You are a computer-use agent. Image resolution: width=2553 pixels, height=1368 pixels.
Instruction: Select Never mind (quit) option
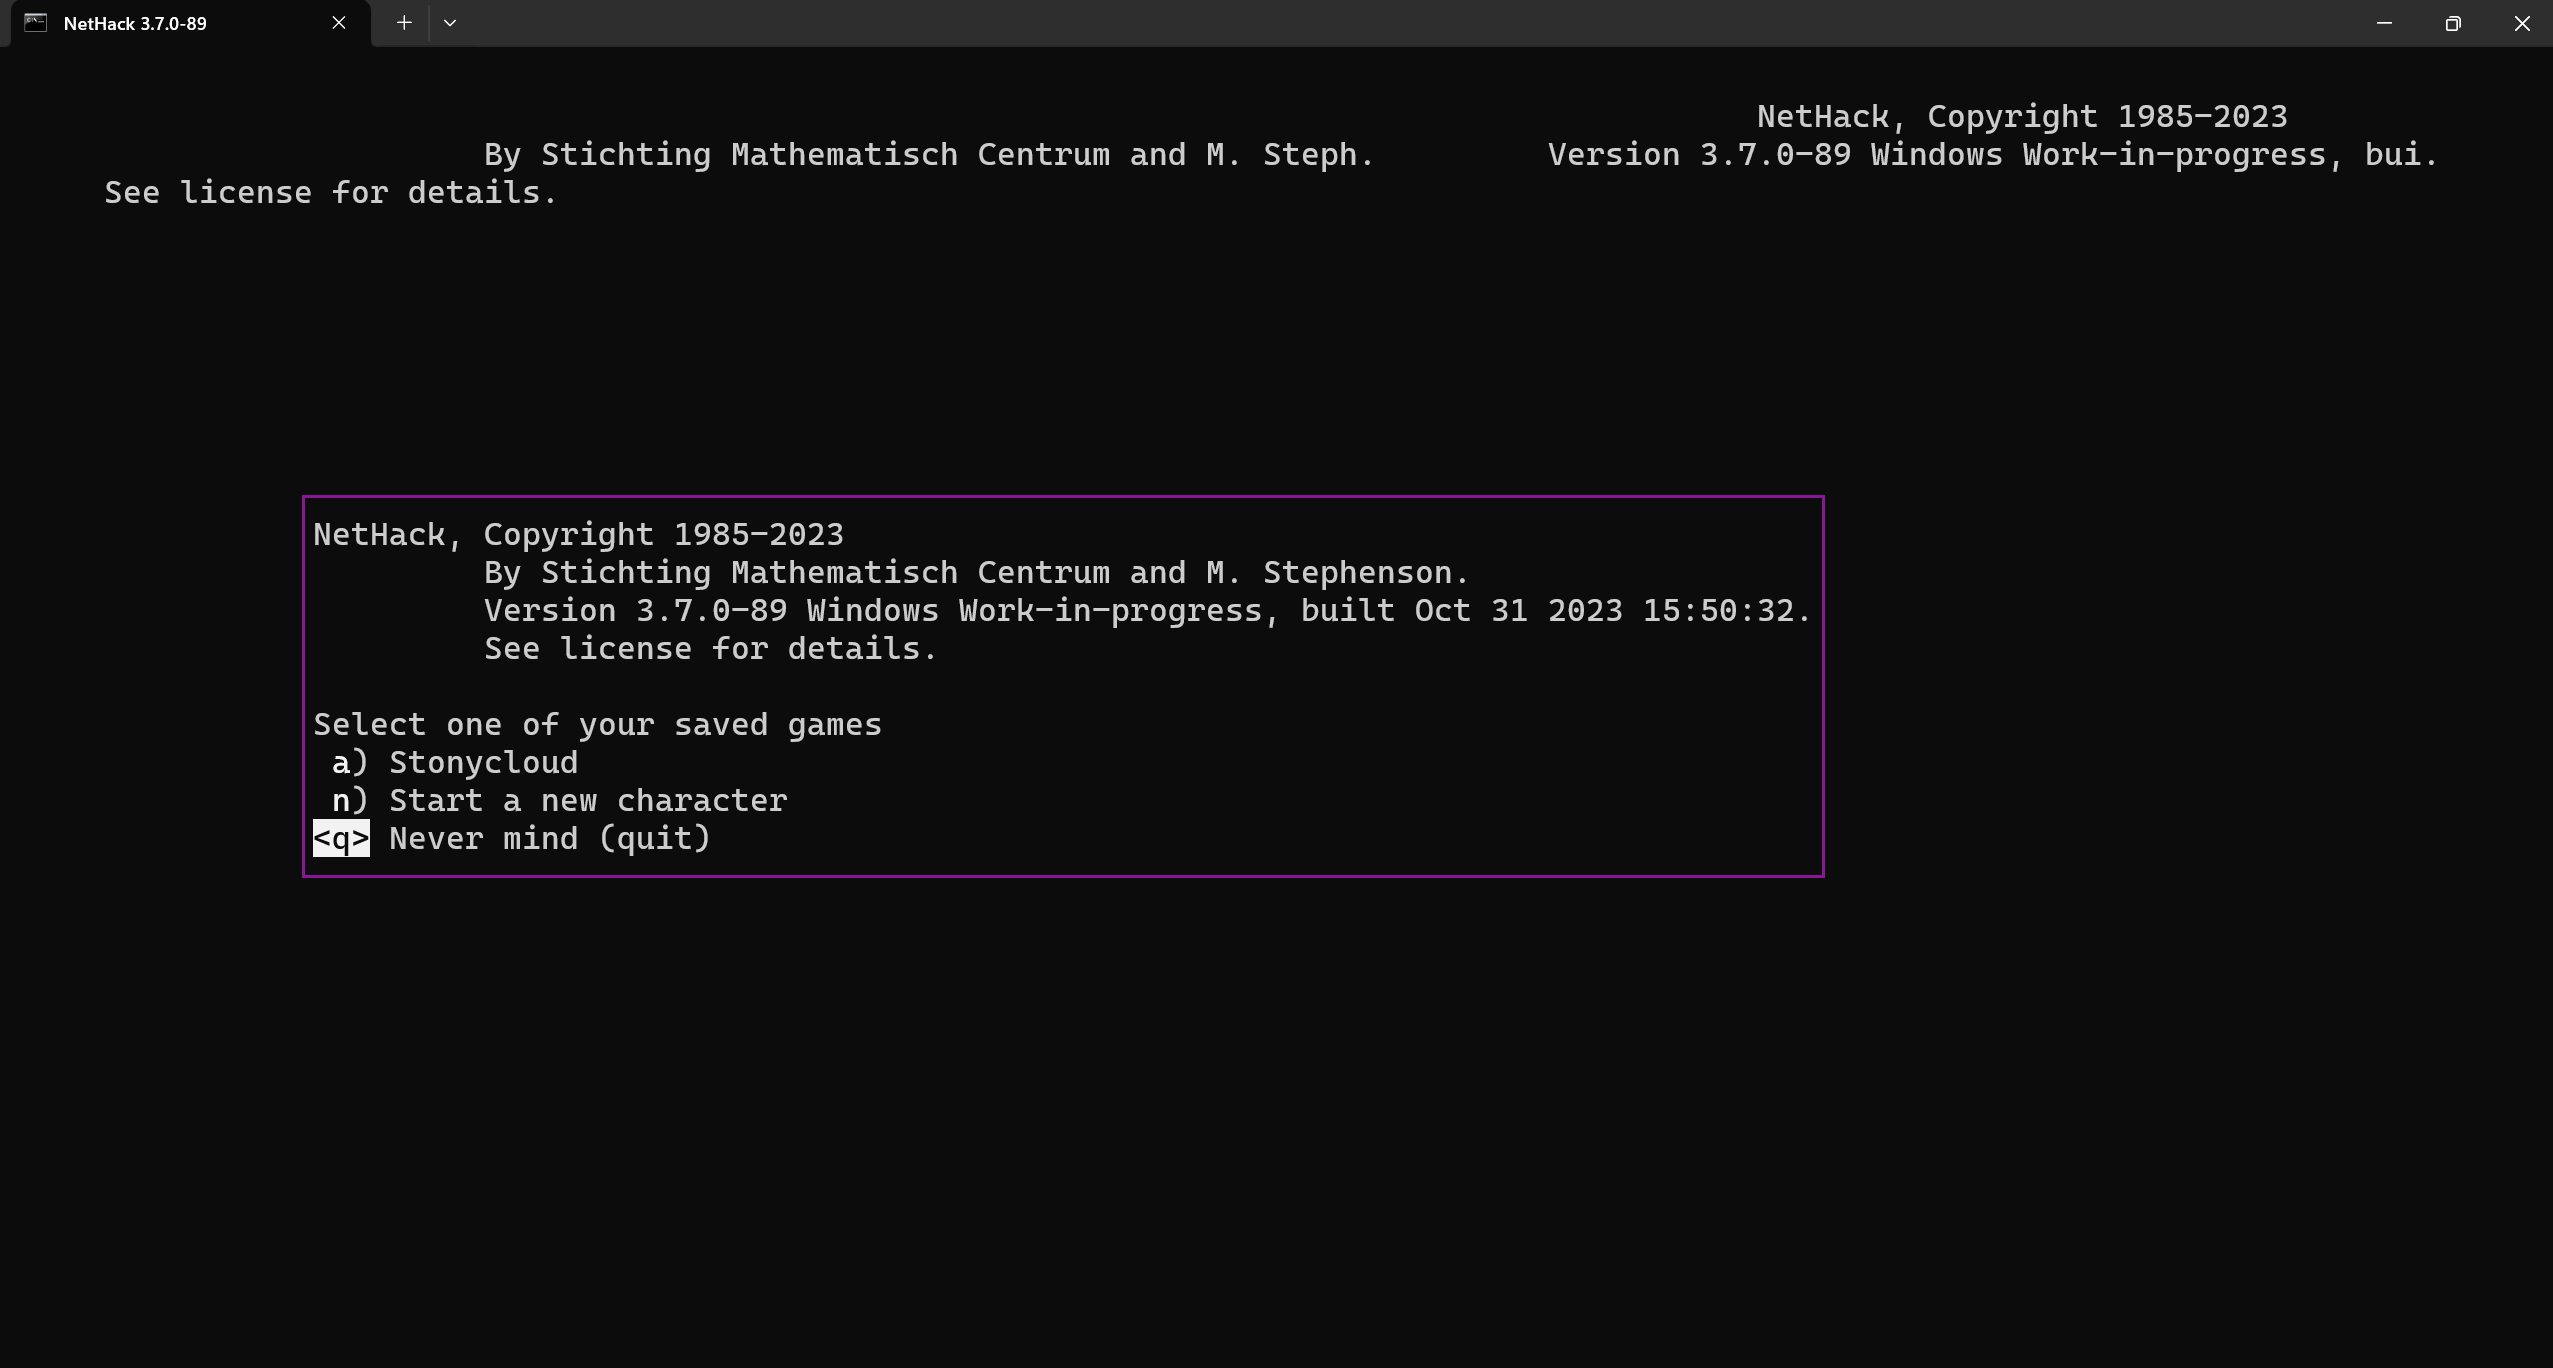(x=512, y=839)
